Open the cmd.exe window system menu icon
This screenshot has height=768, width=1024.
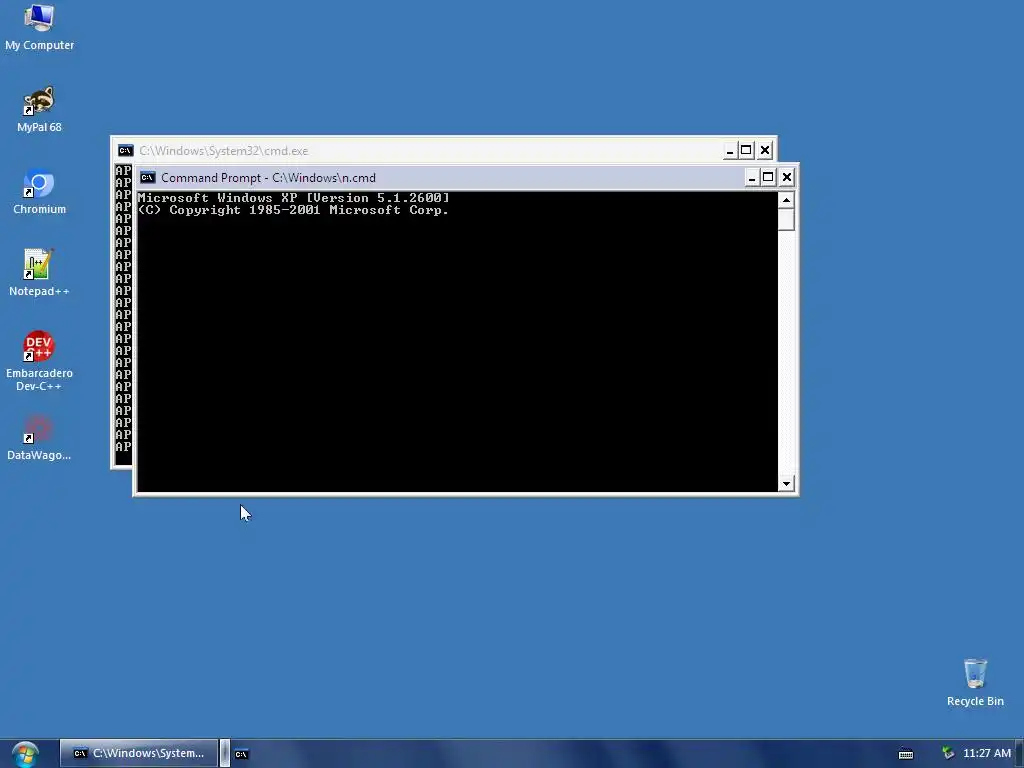coord(125,151)
